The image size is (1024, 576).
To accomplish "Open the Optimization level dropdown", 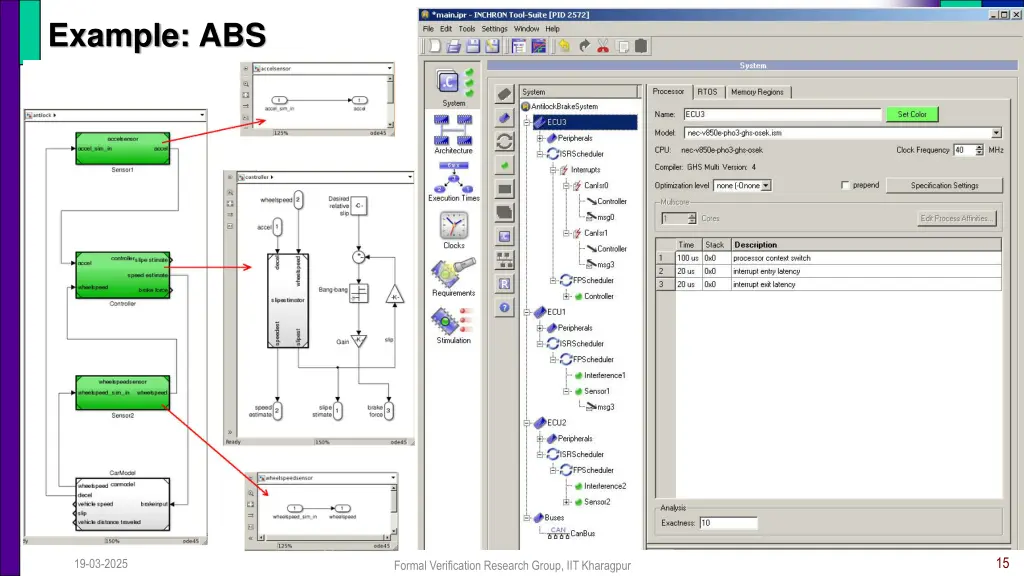I will [766, 185].
